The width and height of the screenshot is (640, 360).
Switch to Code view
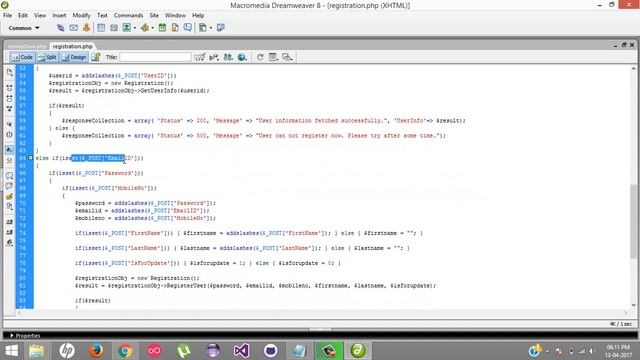22,57
